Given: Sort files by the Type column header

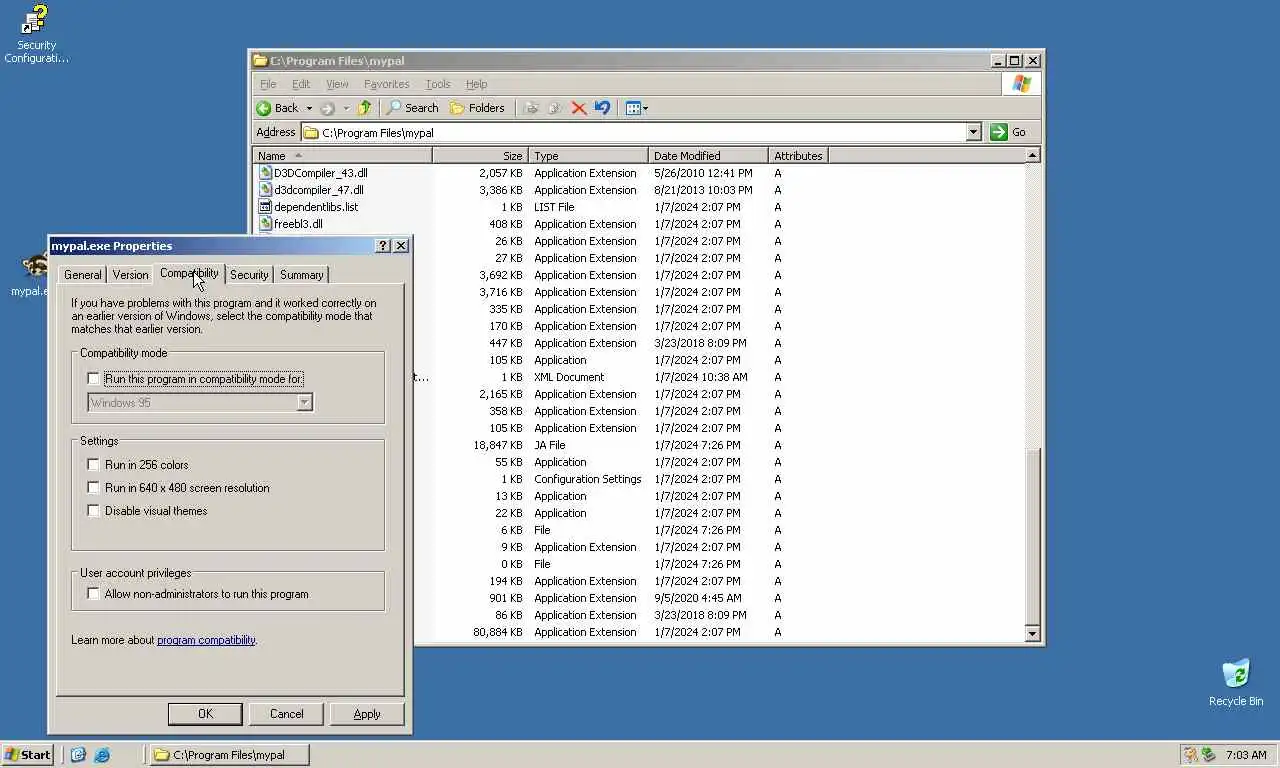Looking at the screenshot, I should (588, 156).
